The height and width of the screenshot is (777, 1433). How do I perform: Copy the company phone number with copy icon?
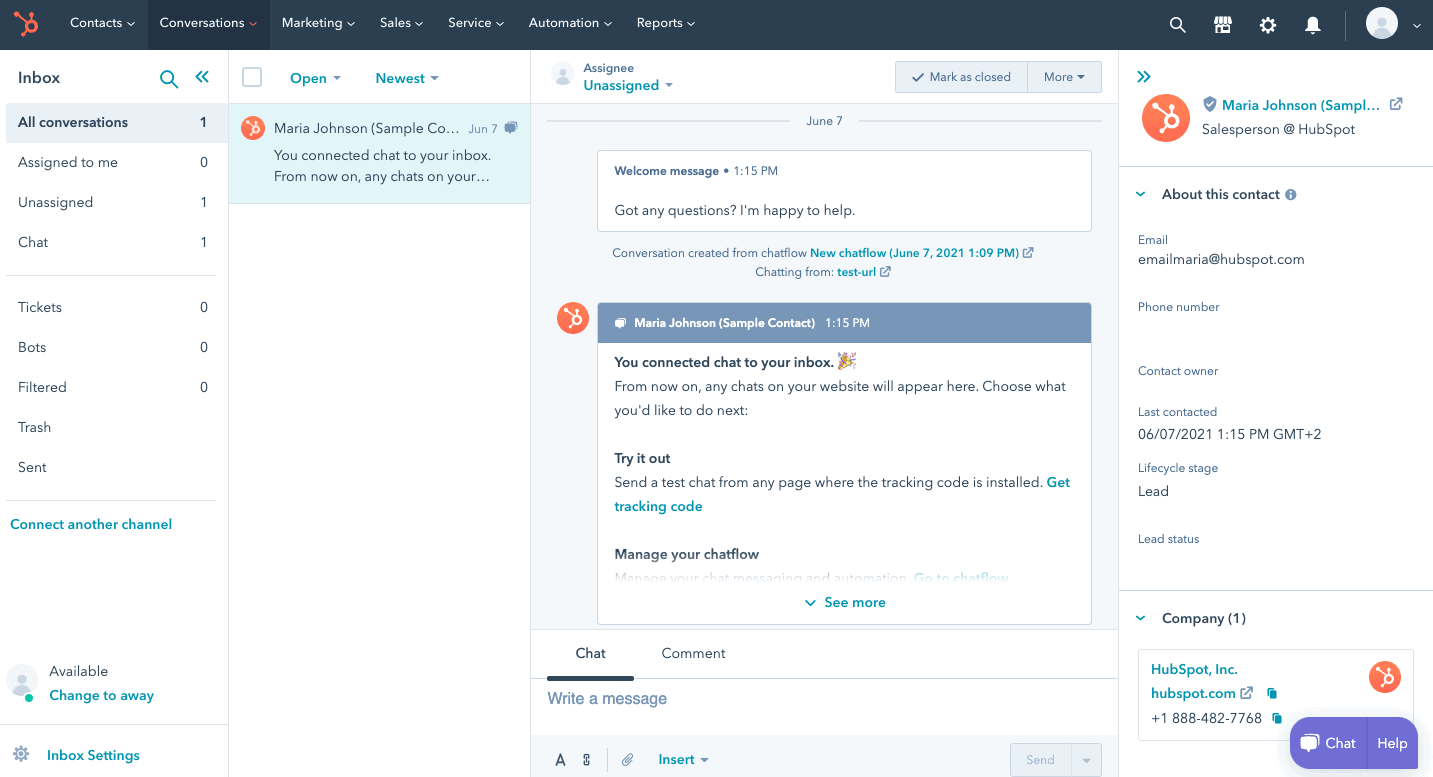(1277, 718)
